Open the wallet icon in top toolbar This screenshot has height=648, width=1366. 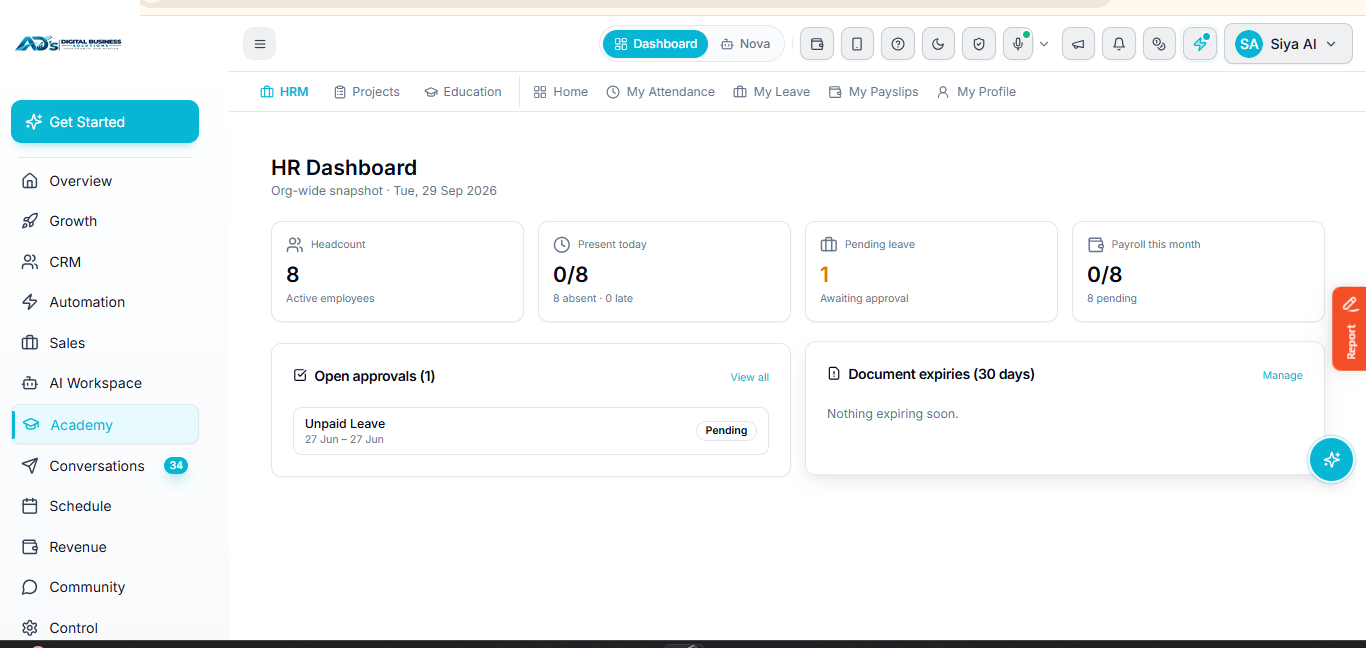click(x=817, y=44)
